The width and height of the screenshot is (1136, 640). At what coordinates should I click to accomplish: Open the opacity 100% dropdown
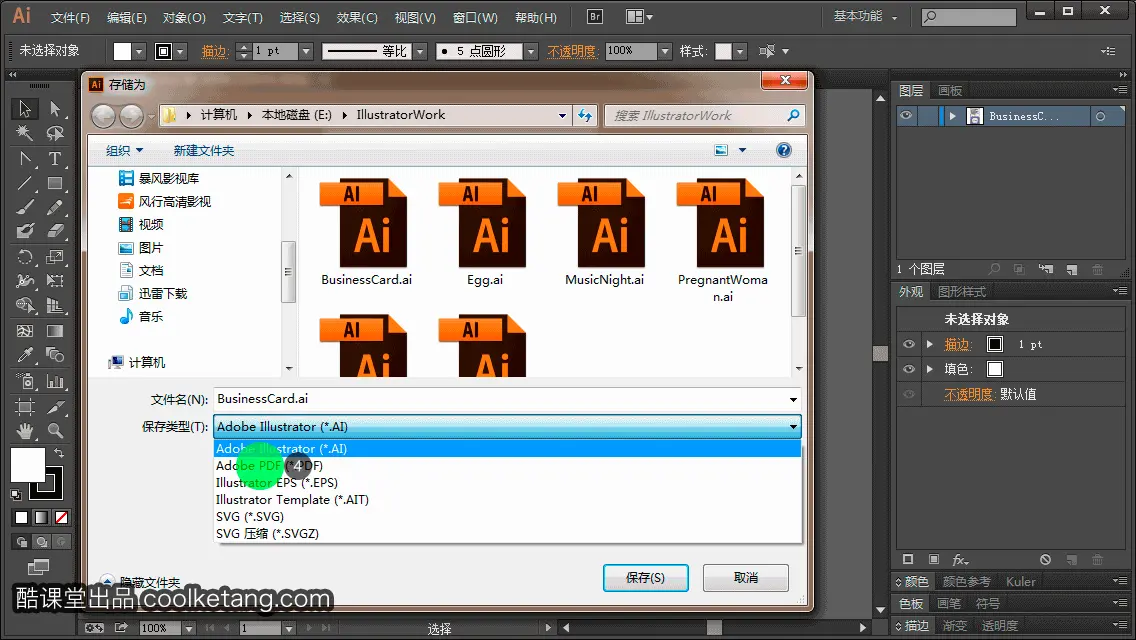coord(665,51)
